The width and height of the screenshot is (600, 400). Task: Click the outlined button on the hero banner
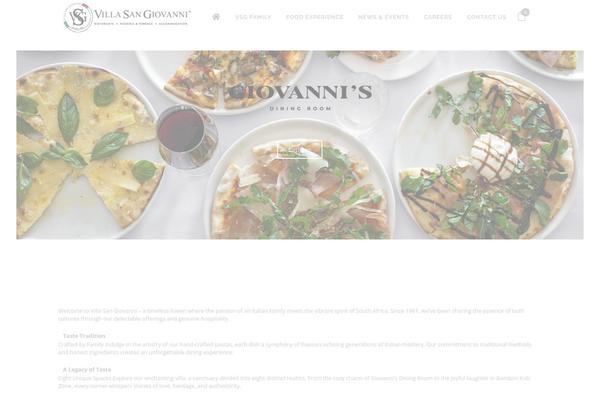300,149
